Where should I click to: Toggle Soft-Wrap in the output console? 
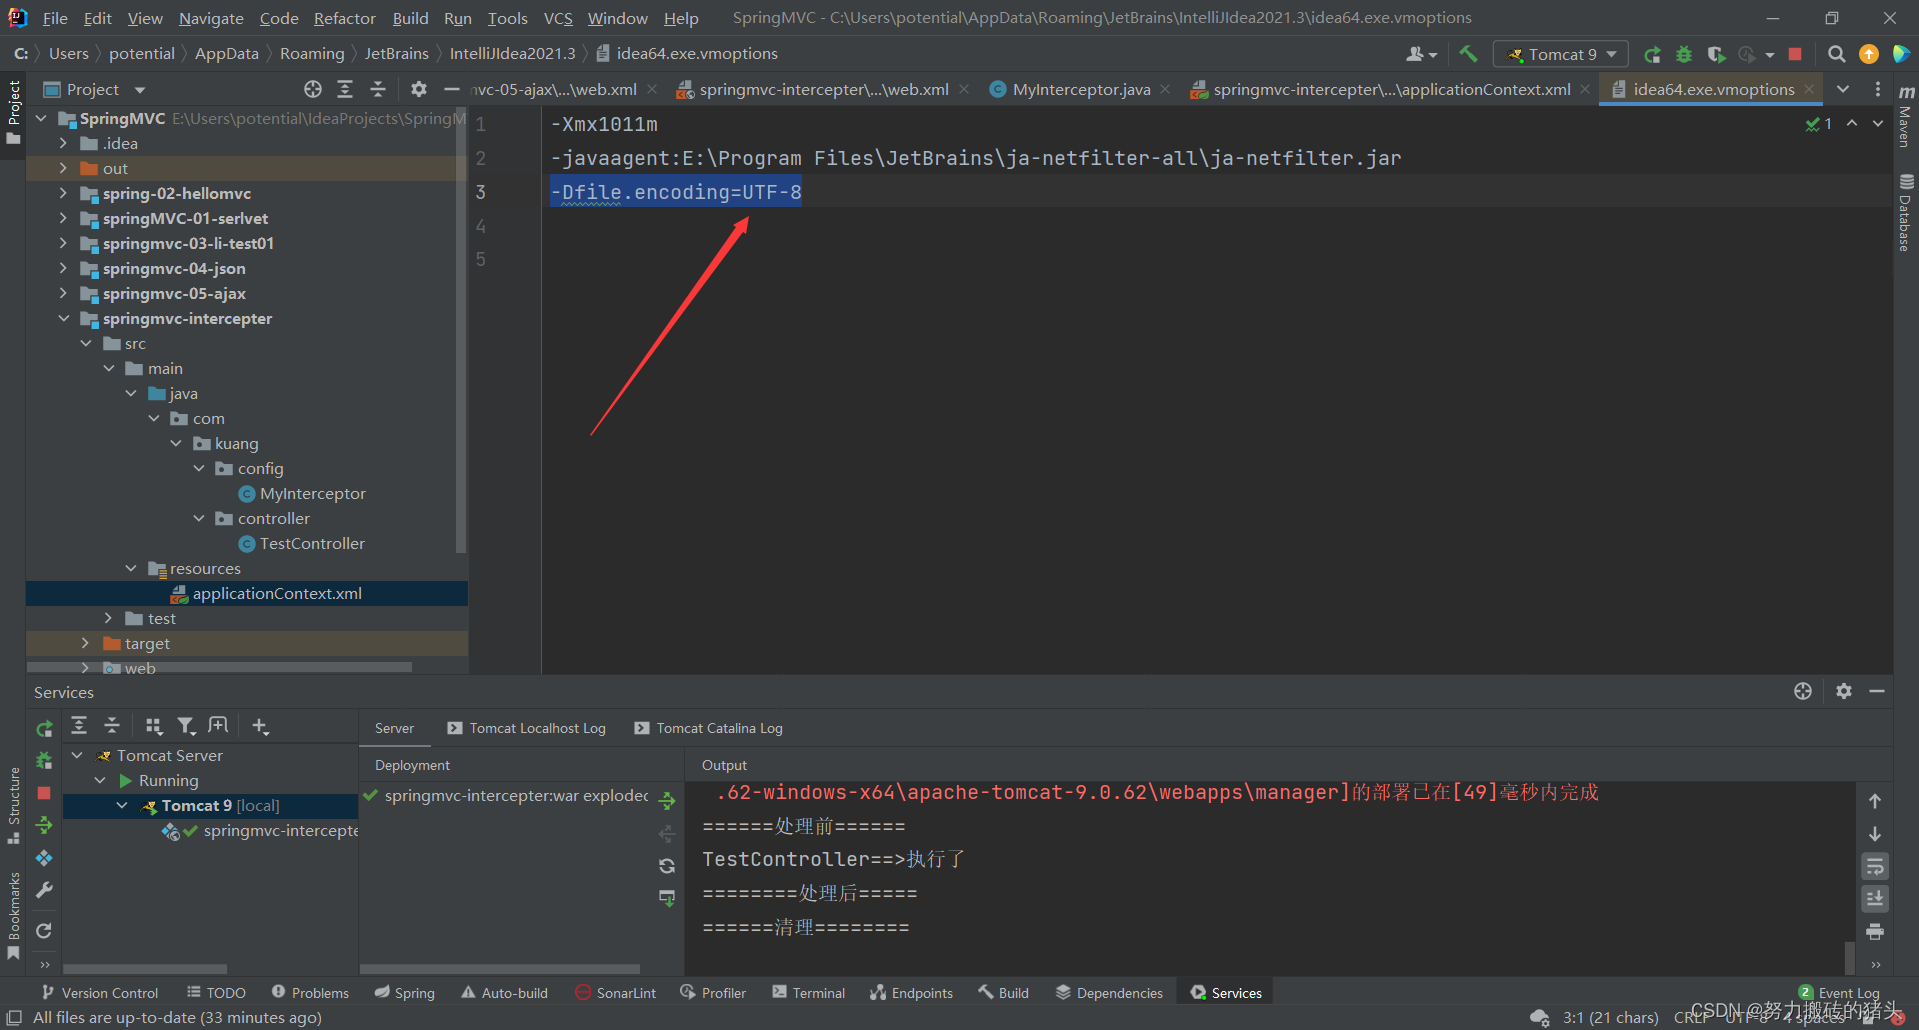coord(1875,866)
